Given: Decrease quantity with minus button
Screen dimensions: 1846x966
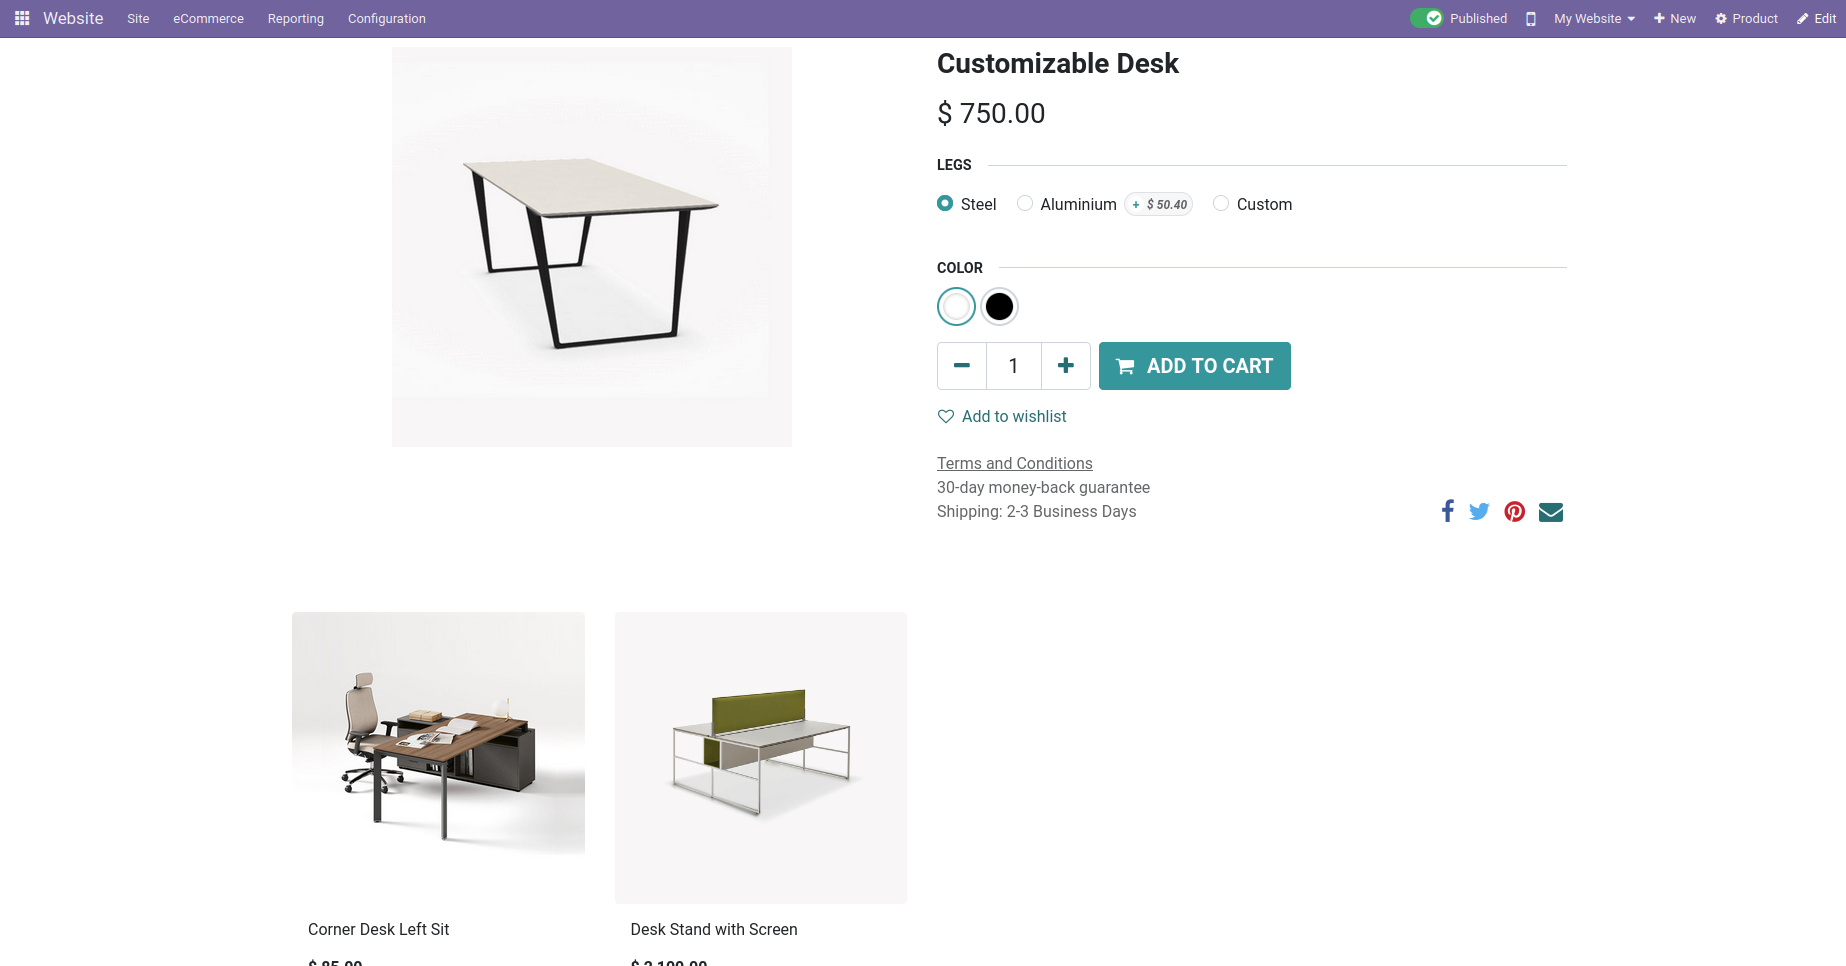Looking at the screenshot, I should coord(962,366).
